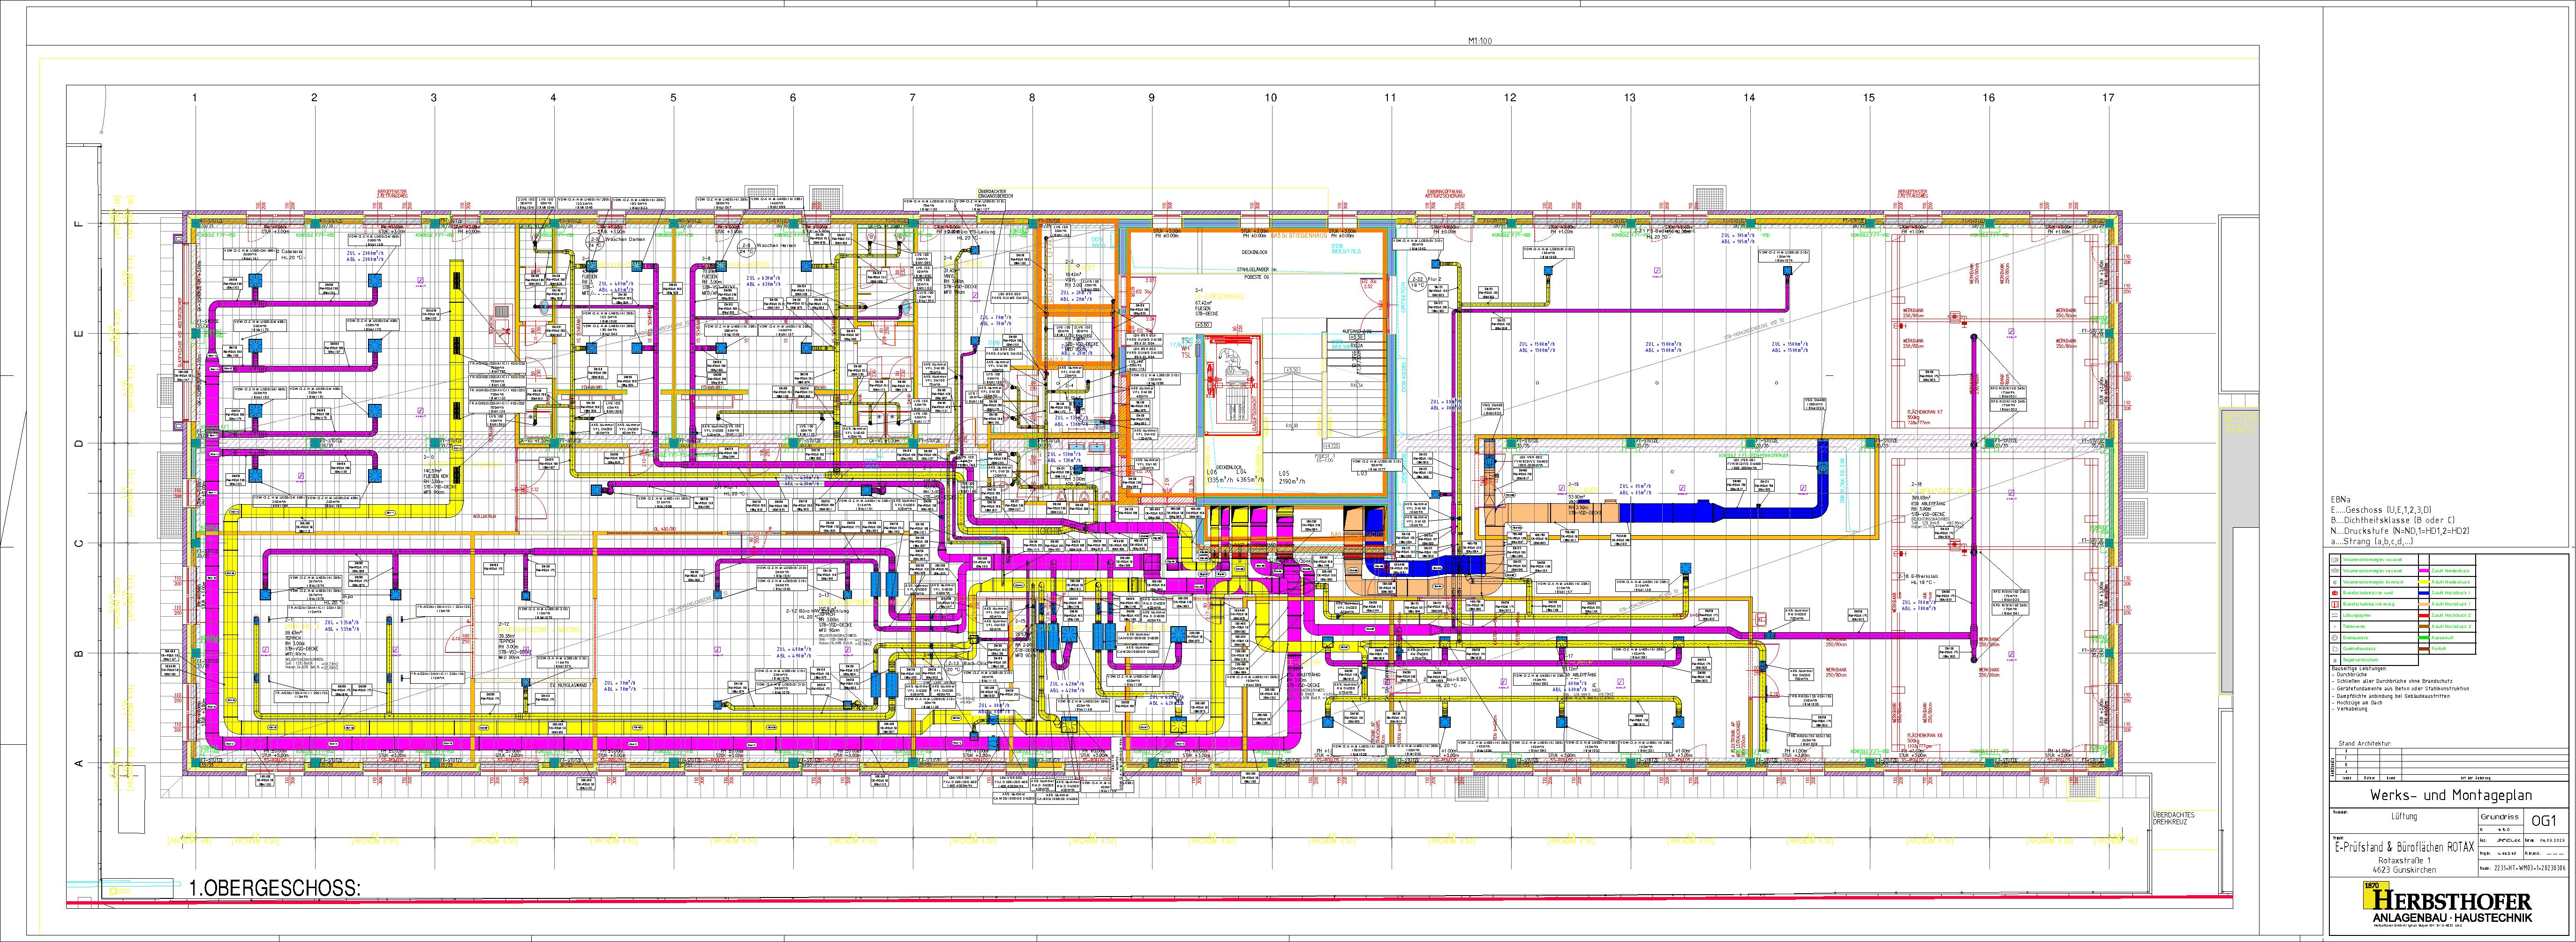The height and width of the screenshot is (942, 2576).
Task: Click the Drallauslass symbol in the legend
Action: (x=2335, y=638)
